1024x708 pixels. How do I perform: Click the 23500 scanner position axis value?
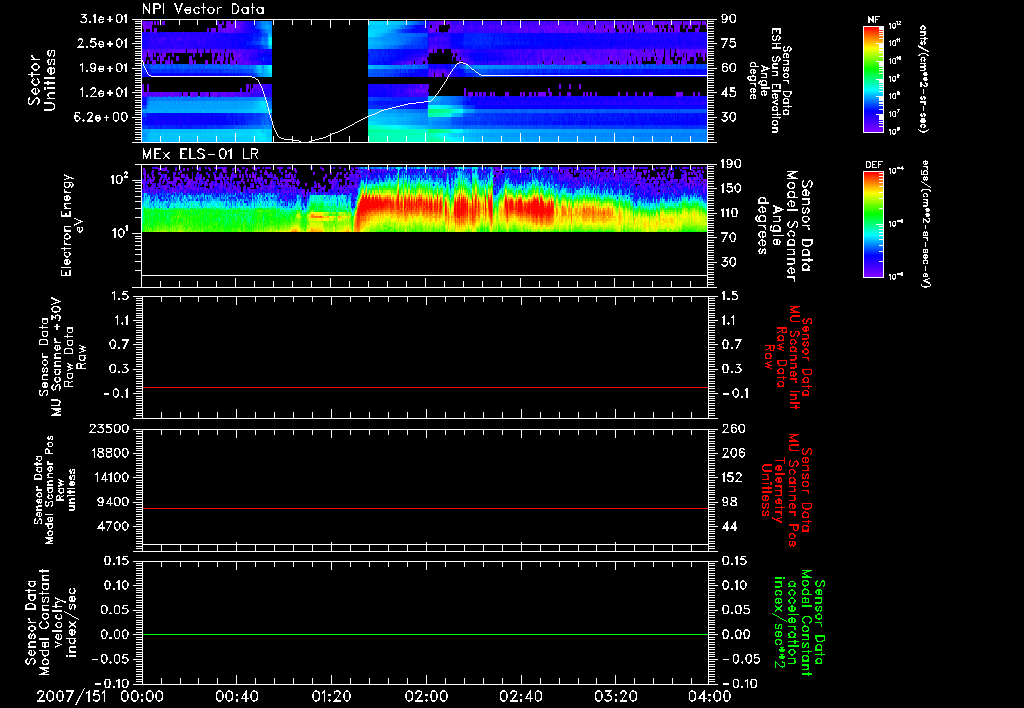(108, 428)
